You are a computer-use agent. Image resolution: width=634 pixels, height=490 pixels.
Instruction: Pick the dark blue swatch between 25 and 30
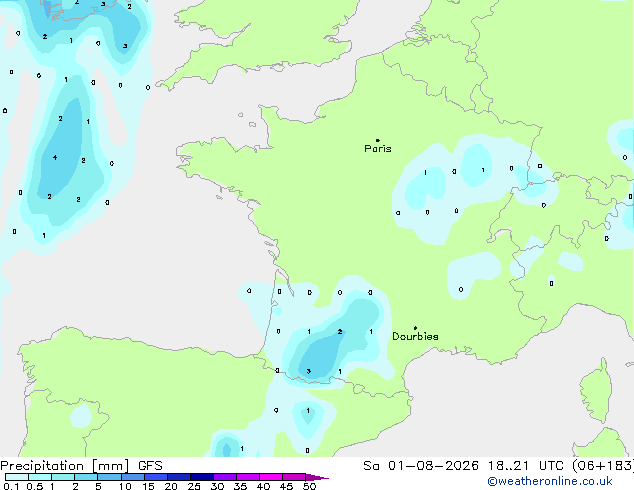pos(202,477)
